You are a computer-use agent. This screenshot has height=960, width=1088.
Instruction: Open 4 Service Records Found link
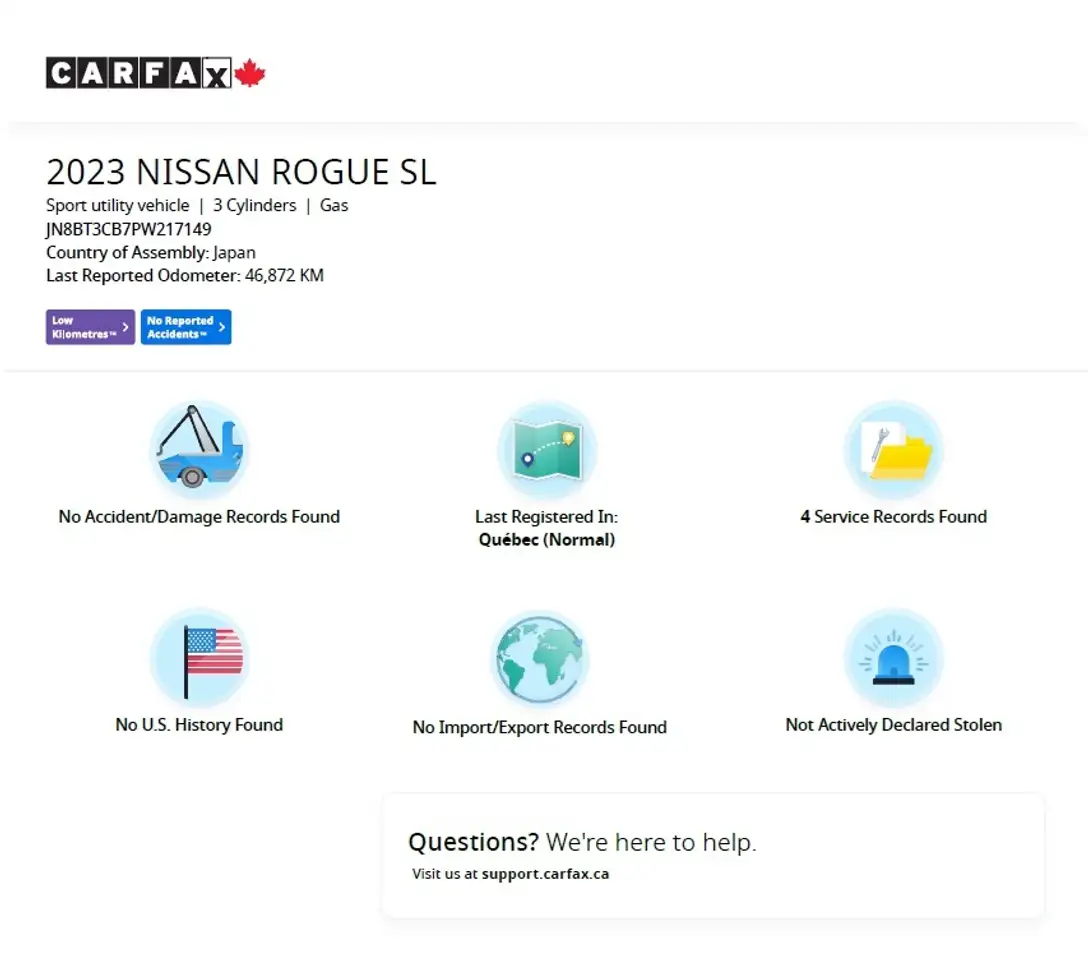pyautogui.click(x=894, y=517)
